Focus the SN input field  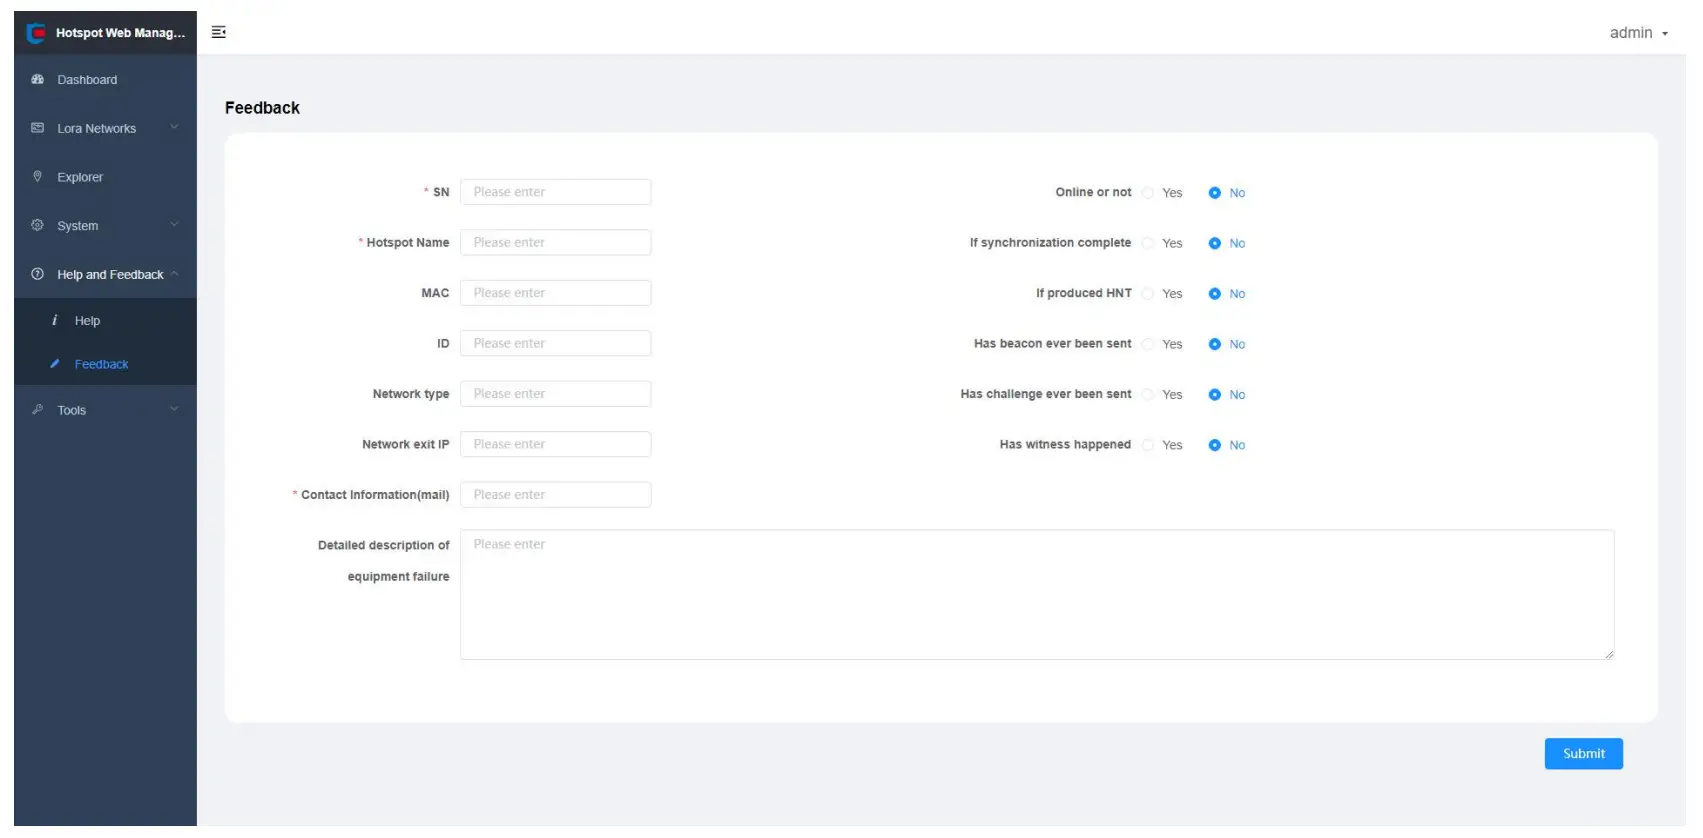click(x=555, y=192)
